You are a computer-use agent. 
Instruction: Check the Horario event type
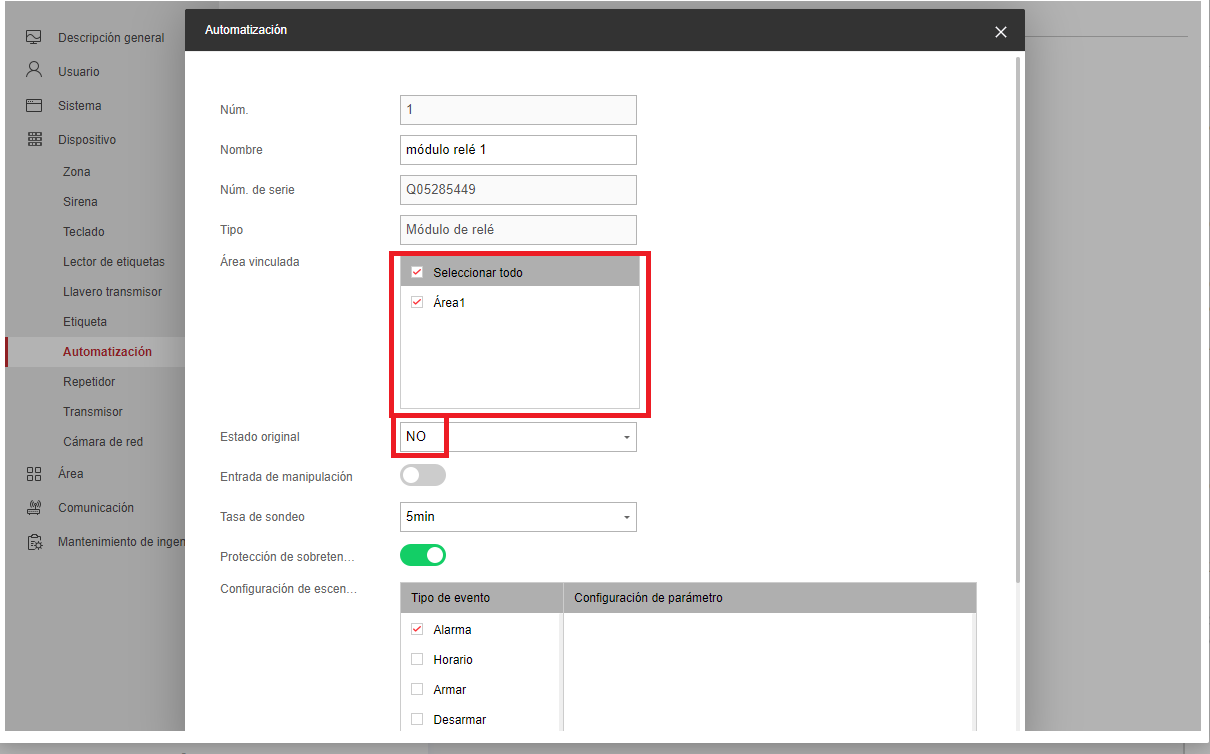pyautogui.click(x=417, y=660)
